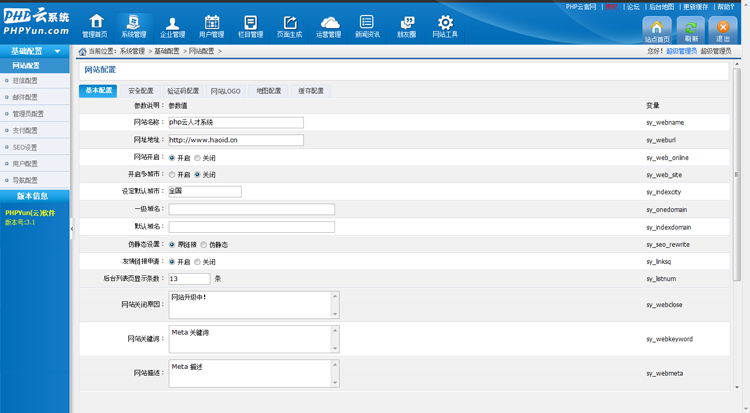Click the 刷新 green refresh button
Image resolution: width=750 pixels, height=413 pixels.
point(691,30)
